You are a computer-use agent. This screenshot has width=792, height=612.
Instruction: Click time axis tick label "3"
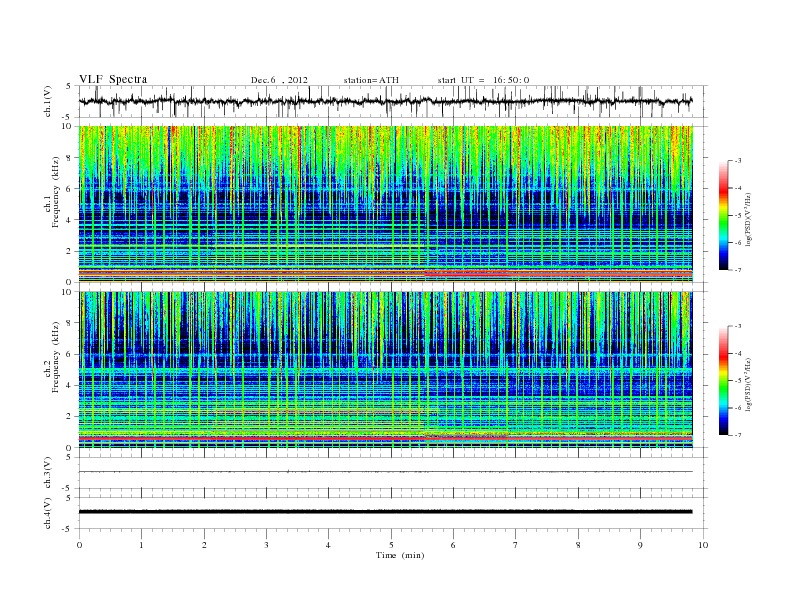point(266,545)
